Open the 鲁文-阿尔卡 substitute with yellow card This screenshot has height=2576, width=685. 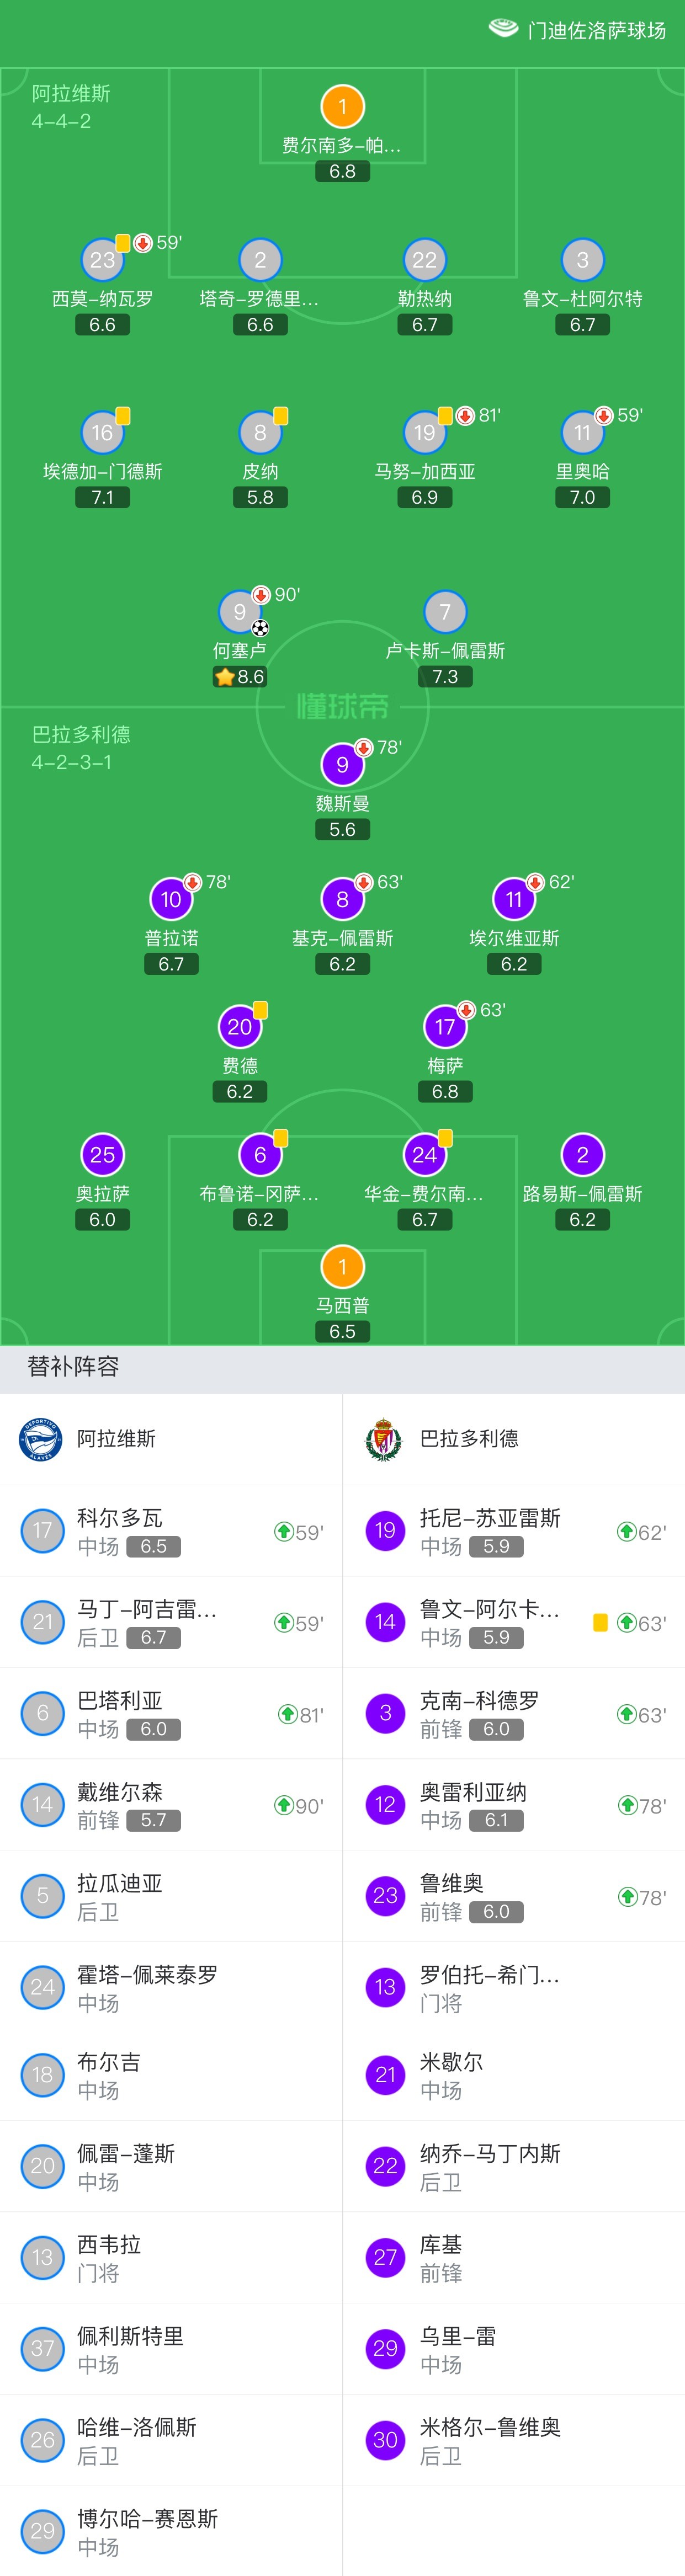(x=514, y=1622)
